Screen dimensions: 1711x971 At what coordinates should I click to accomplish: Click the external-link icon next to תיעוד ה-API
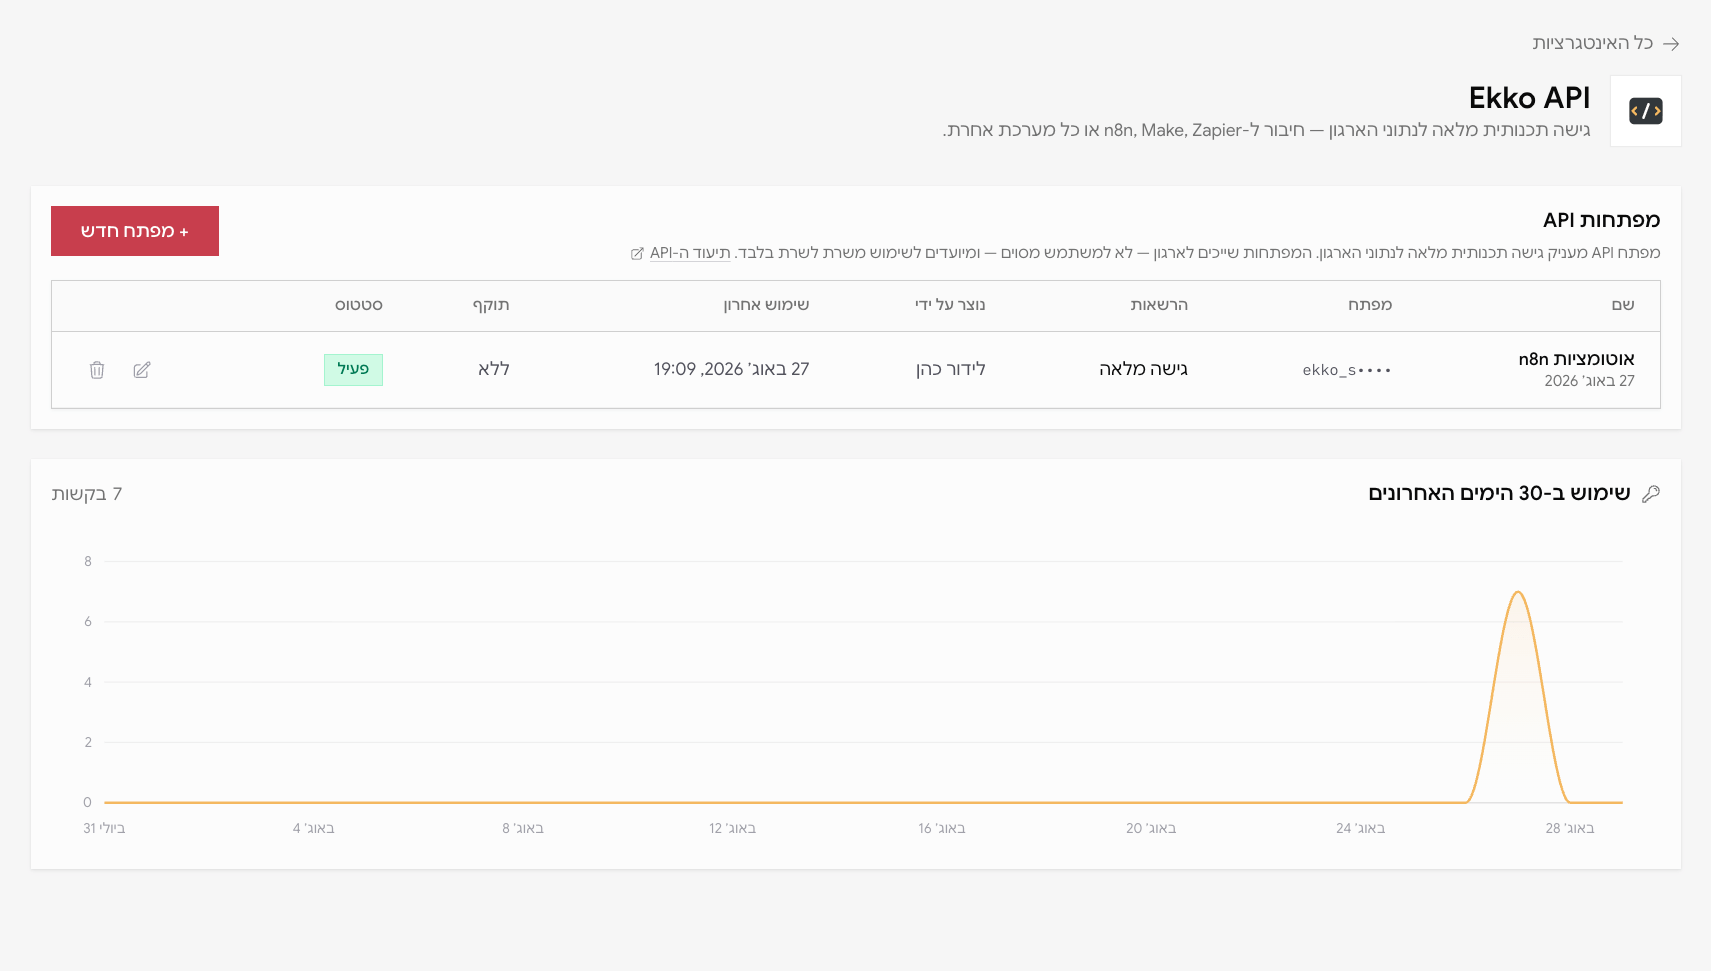tap(637, 254)
